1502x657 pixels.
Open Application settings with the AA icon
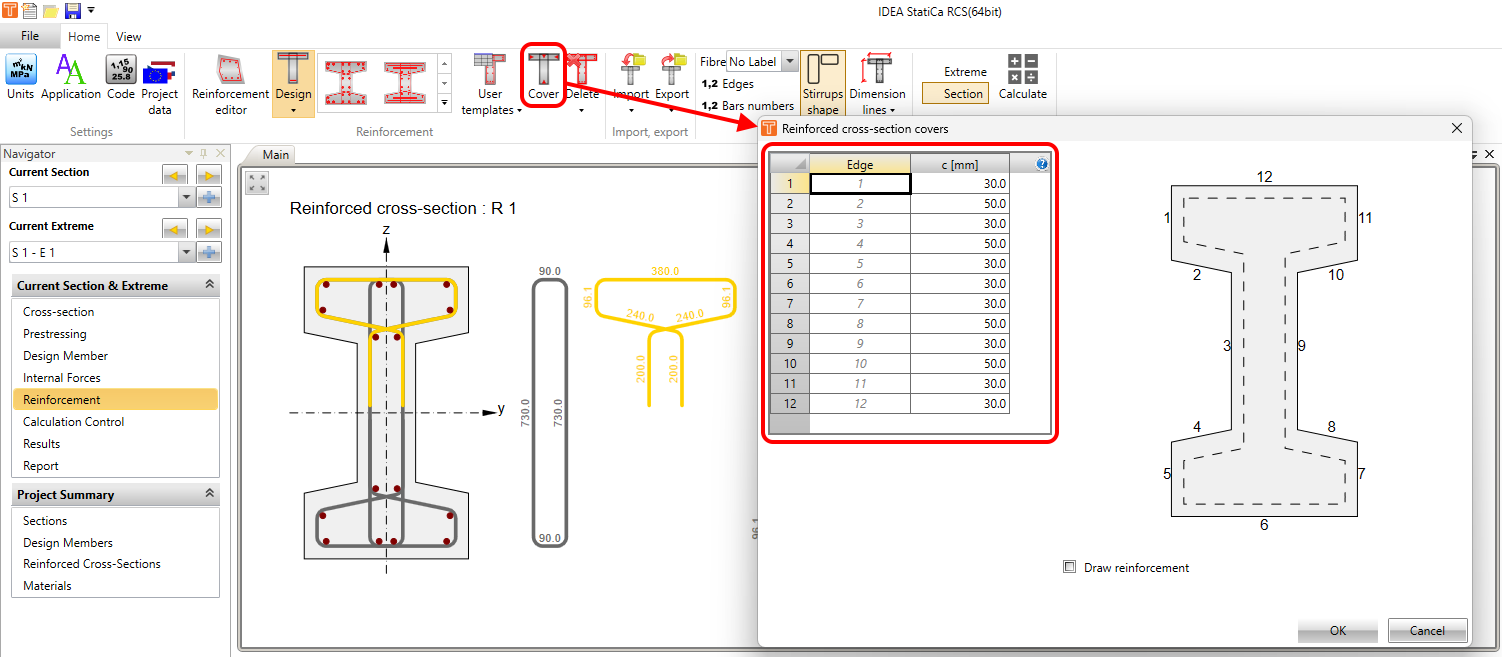71,78
